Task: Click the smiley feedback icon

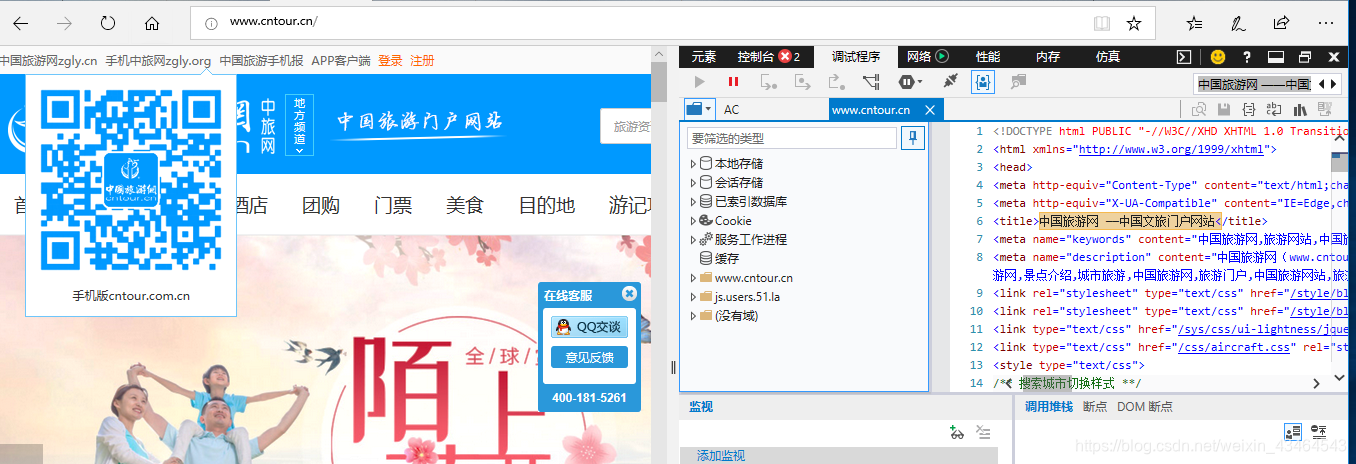Action: click(1218, 57)
